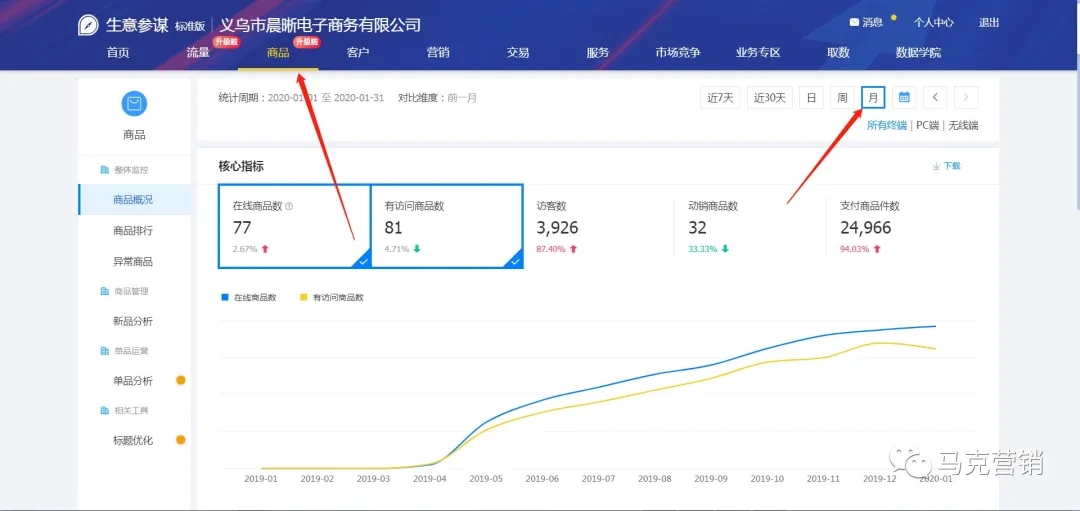
Task: Open 单品分析 in the sidebar
Action: click(x=133, y=381)
